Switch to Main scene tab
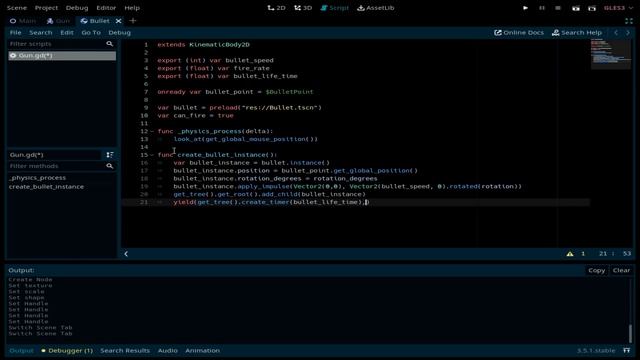The image size is (640, 360). click(x=23, y=21)
